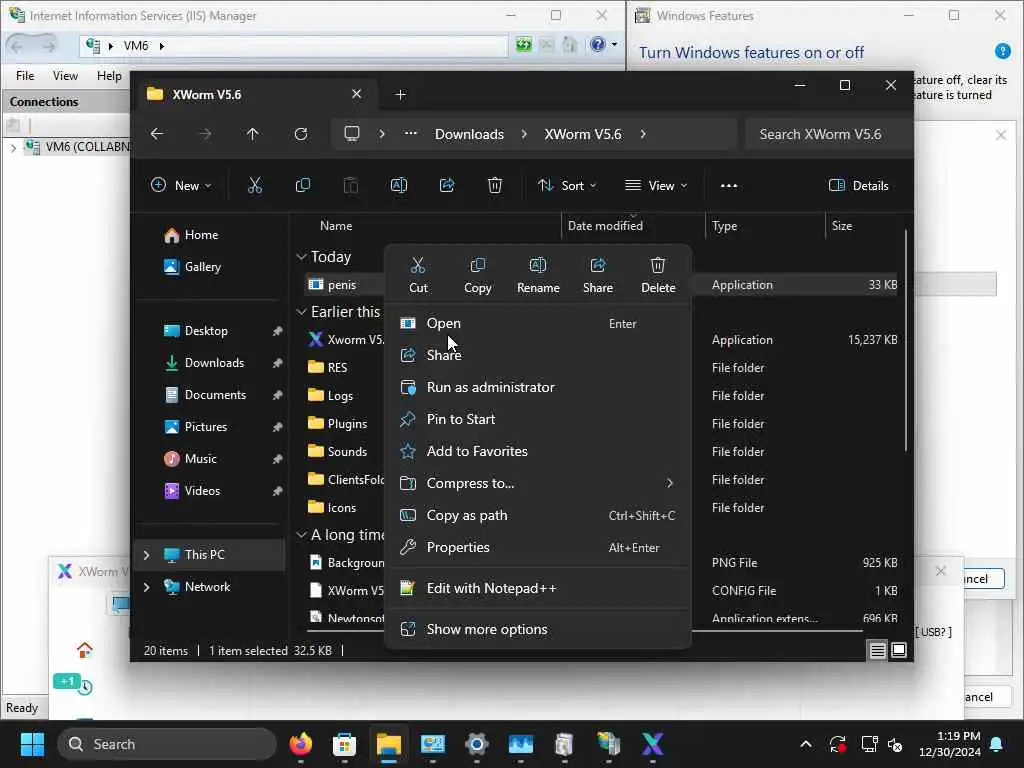This screenshot has height=768, width=1024.
Task: Go up one folder level
Action: point(253,134)
